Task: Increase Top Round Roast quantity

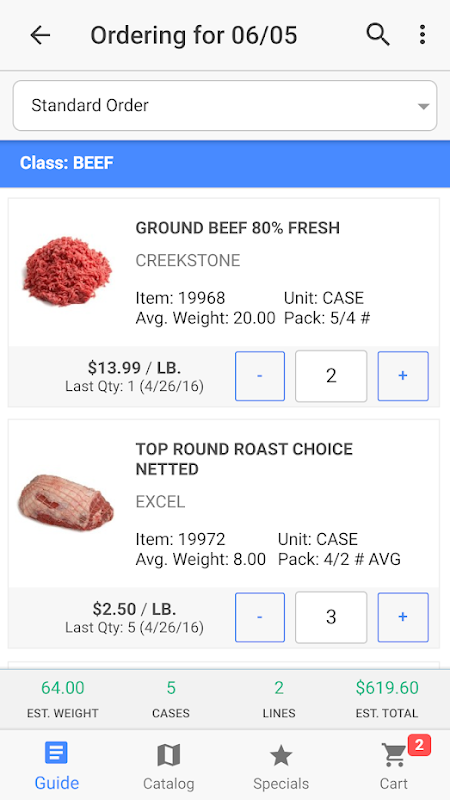Action: [403, 617]
